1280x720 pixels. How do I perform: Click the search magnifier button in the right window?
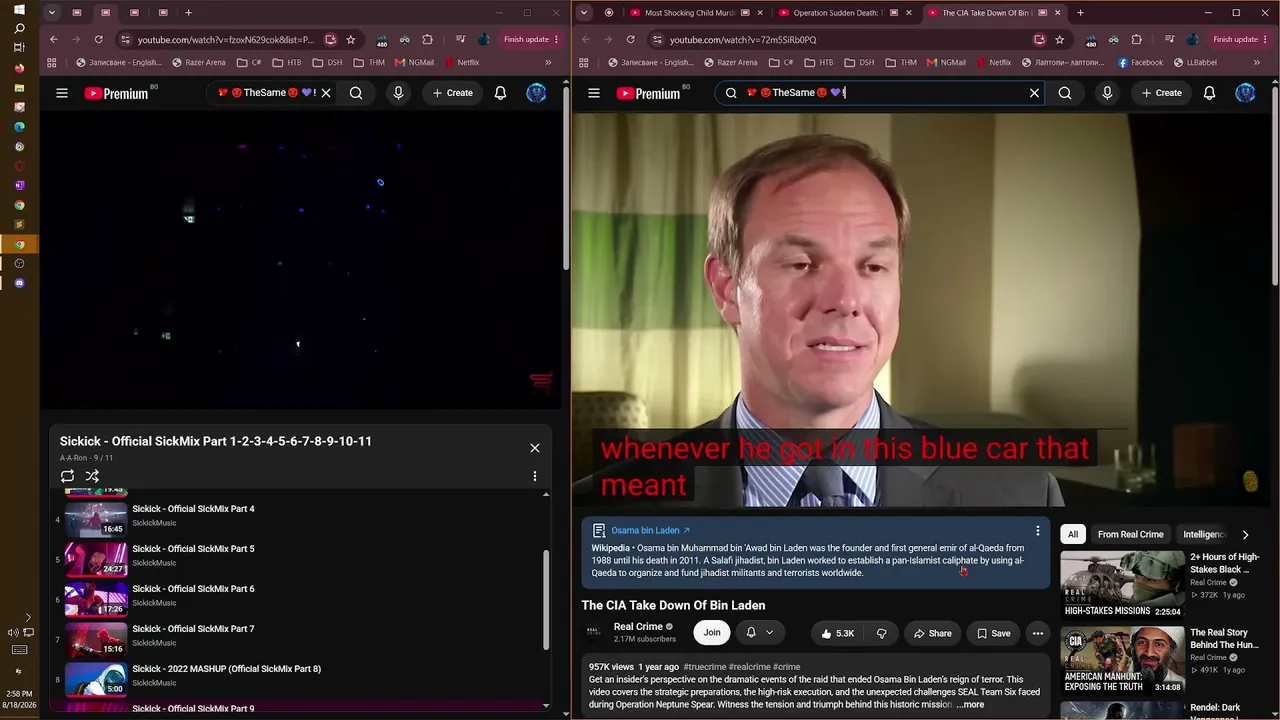tap(1065, 93)
